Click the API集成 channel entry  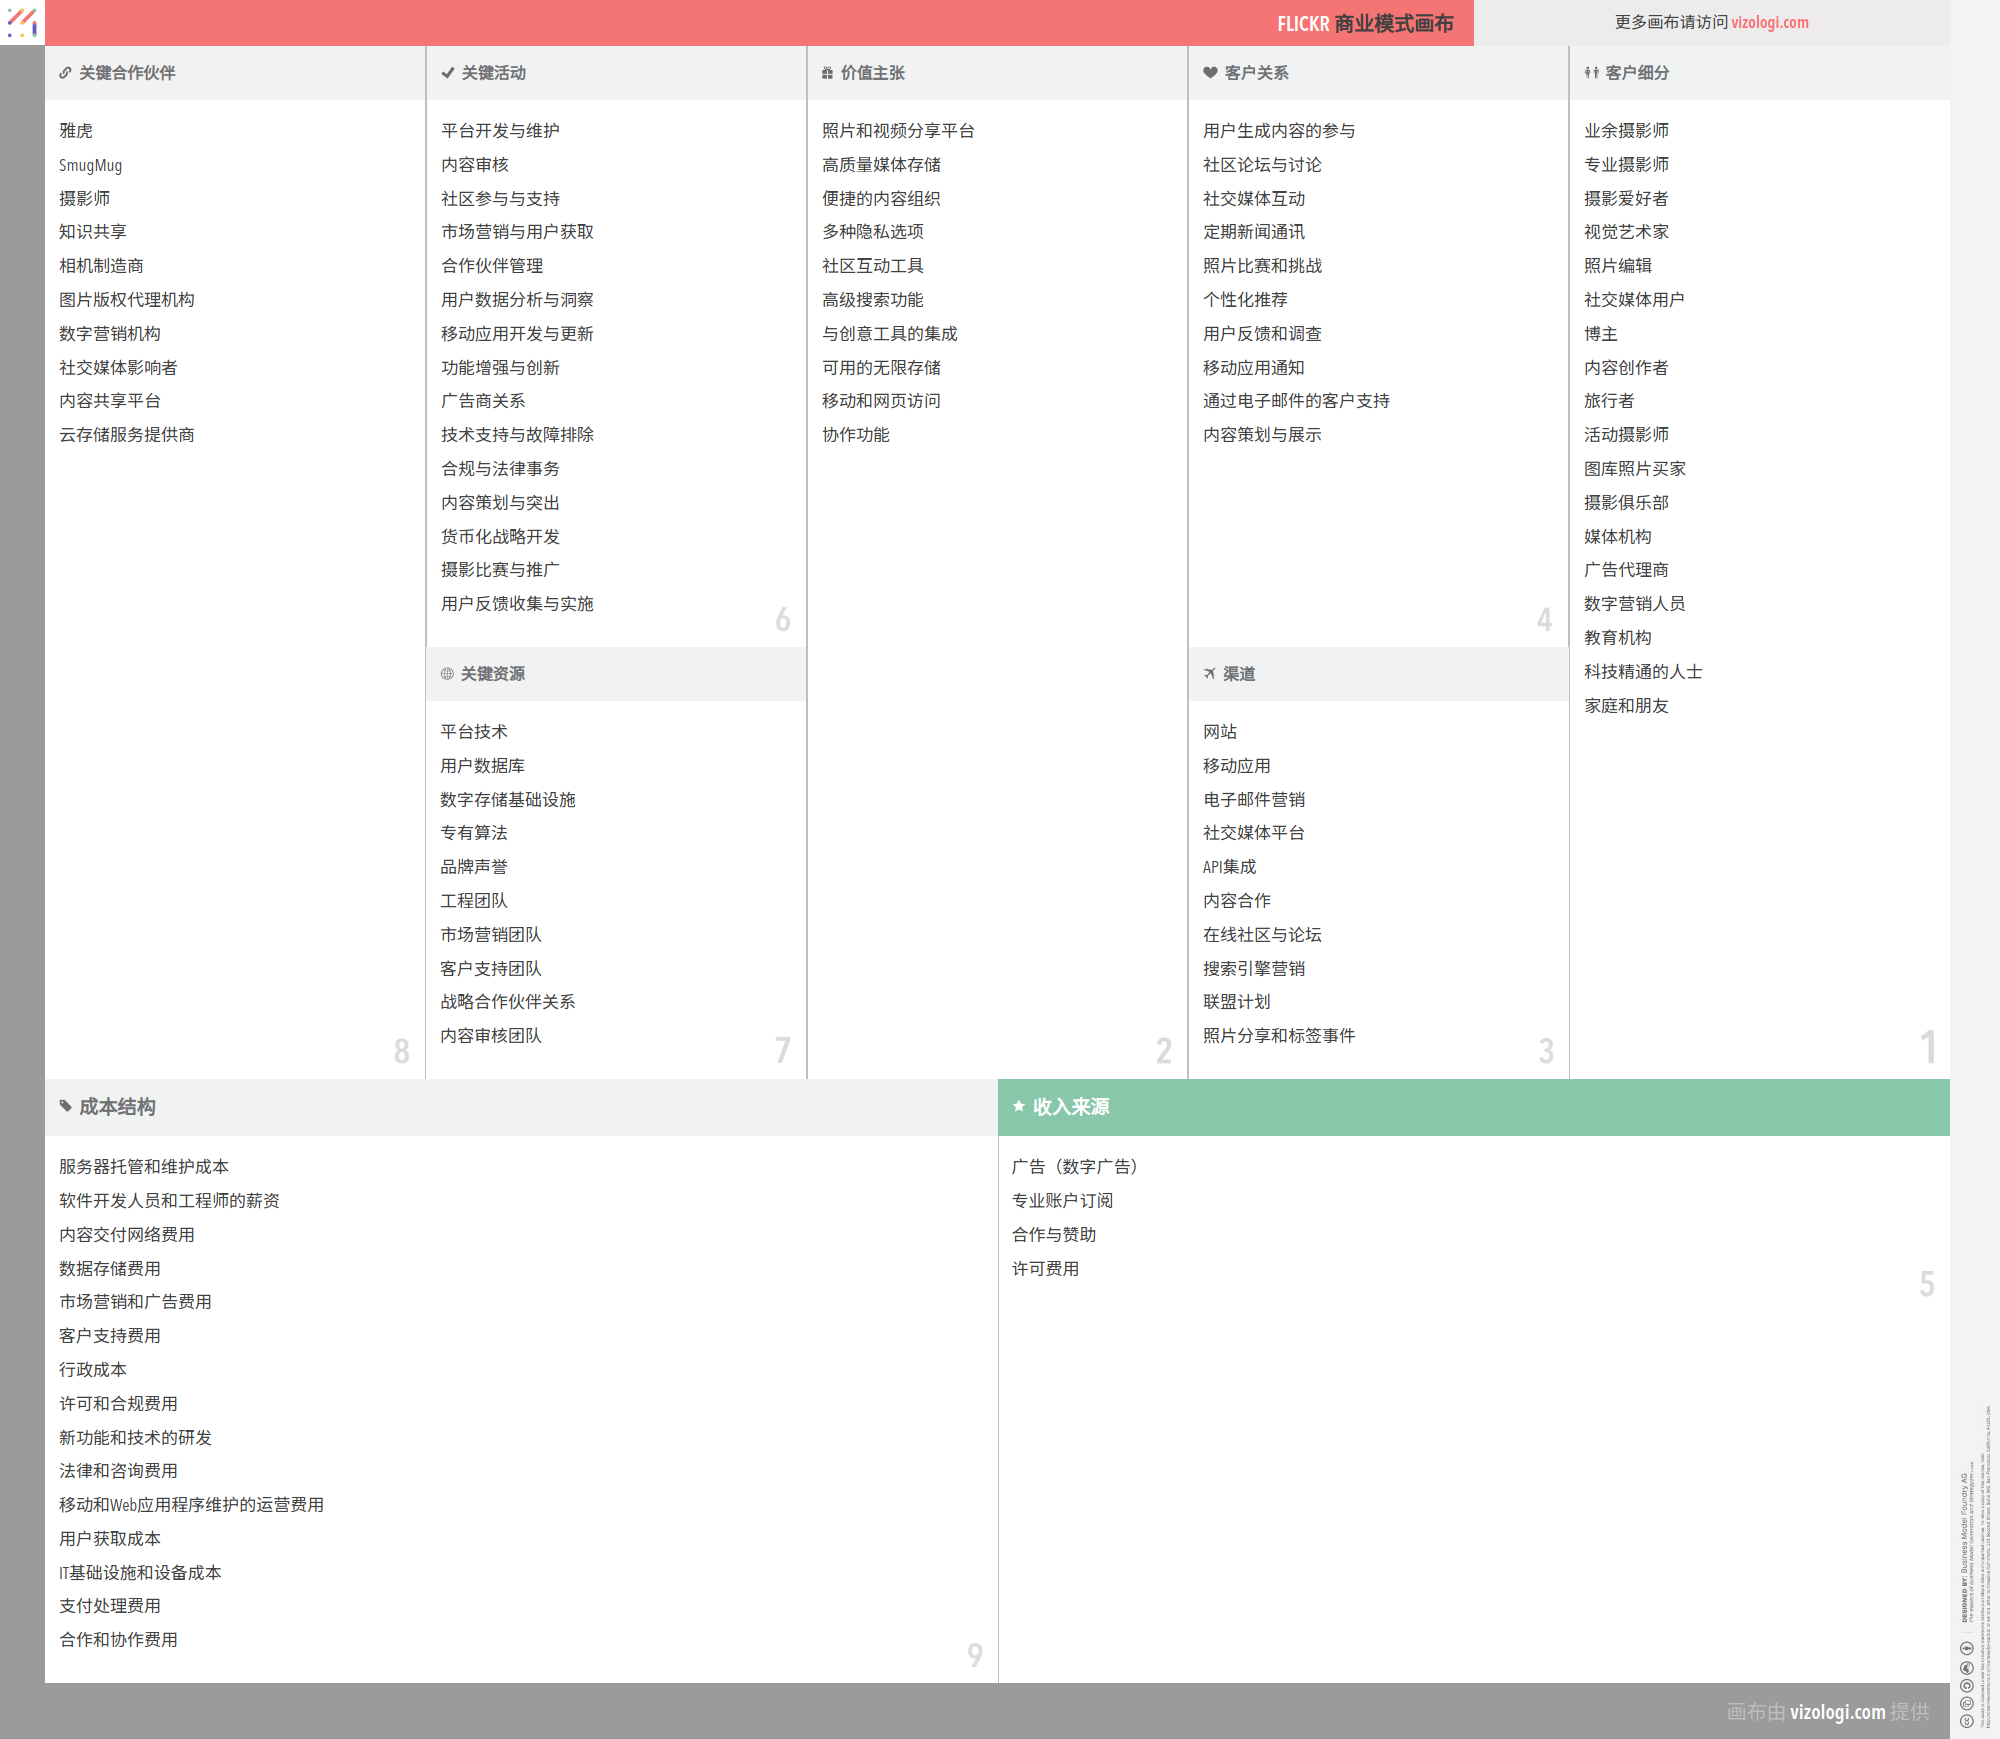(1229, 867)
